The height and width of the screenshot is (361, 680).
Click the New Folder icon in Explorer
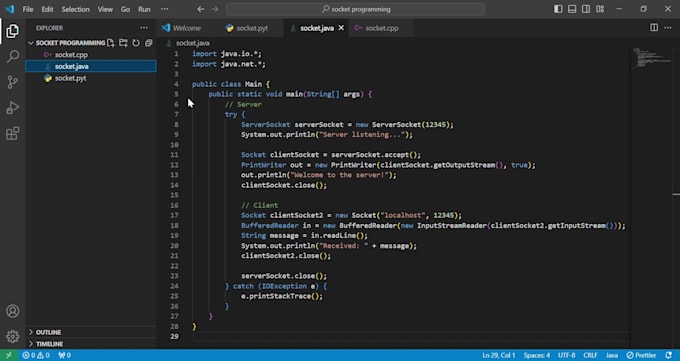pyautogui.click(x=124, y=43)
